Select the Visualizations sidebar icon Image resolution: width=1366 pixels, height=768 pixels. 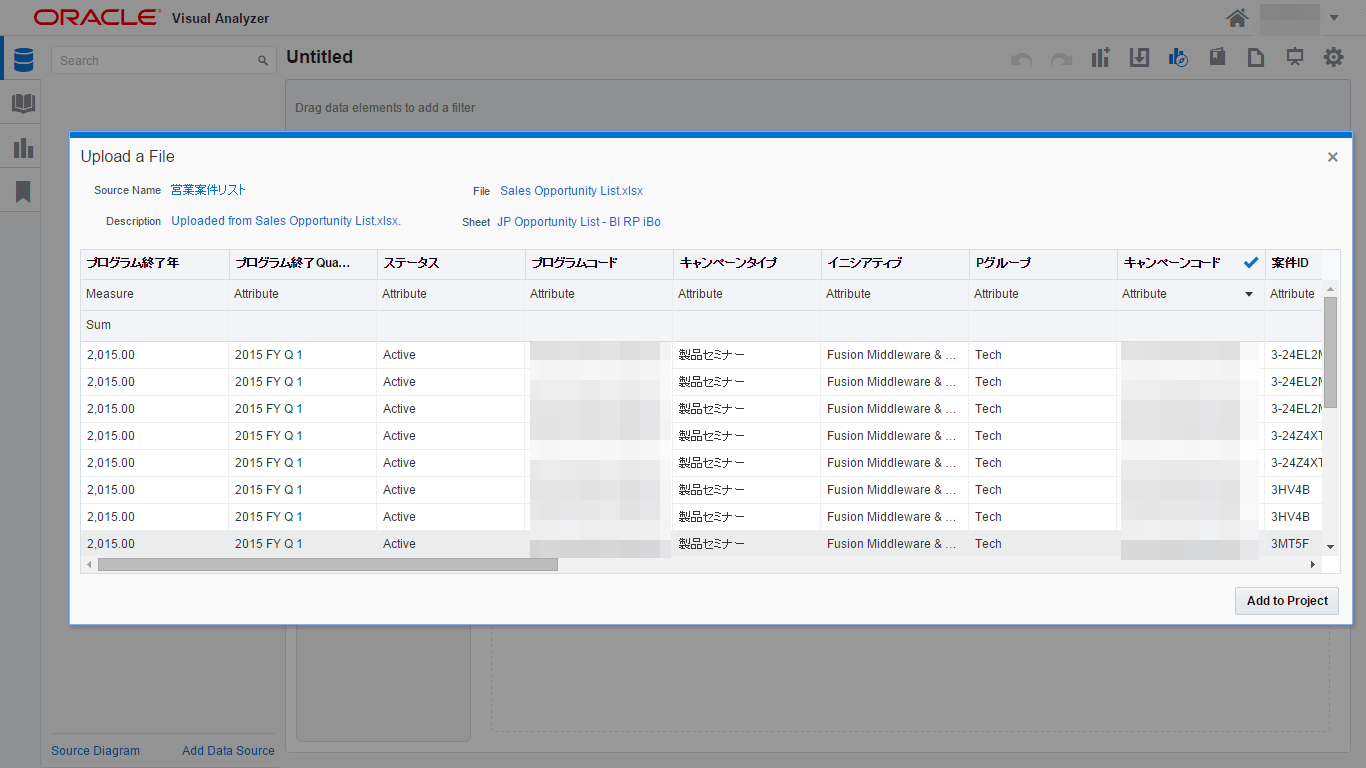(x=20, y=147)
